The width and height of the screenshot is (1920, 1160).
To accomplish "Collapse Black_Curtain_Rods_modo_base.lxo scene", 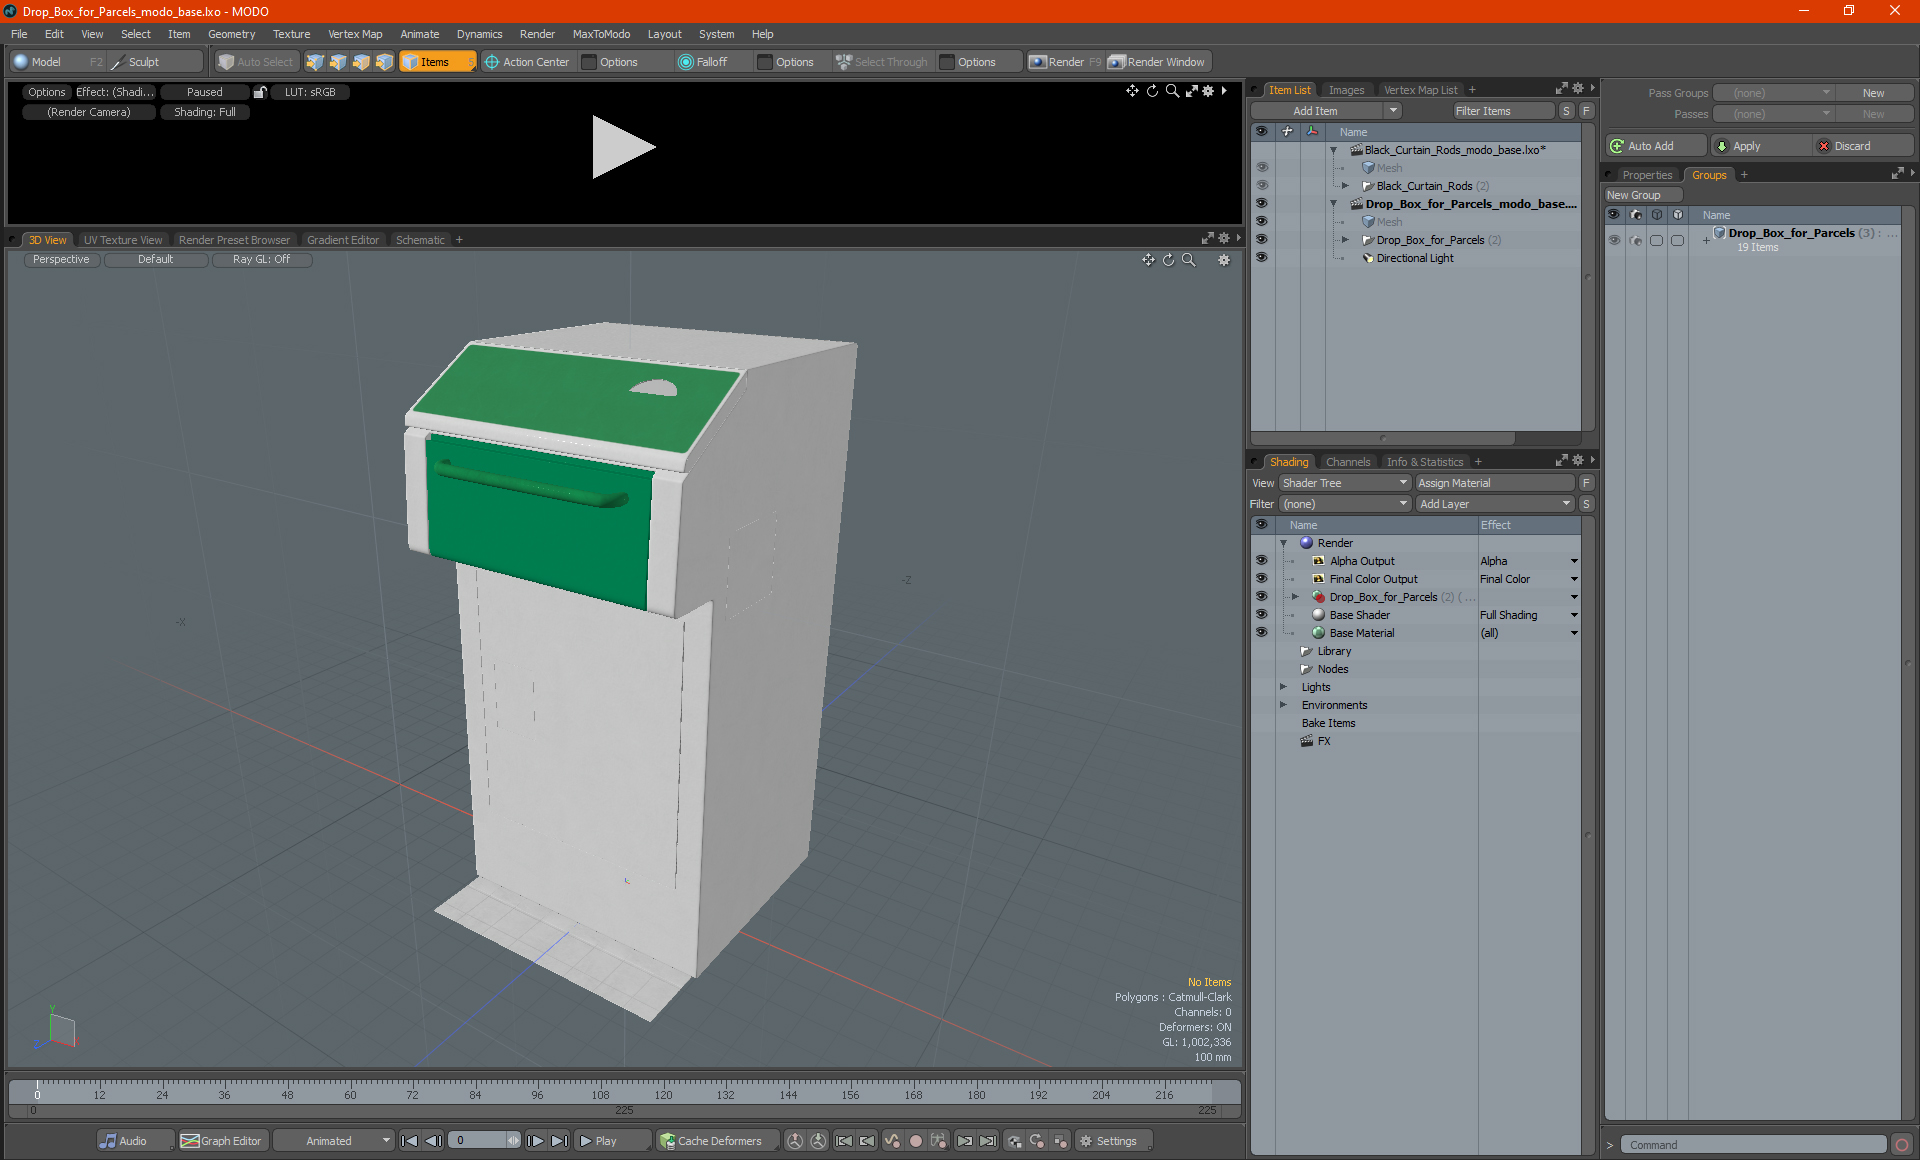I will [x=1334, y=150].
